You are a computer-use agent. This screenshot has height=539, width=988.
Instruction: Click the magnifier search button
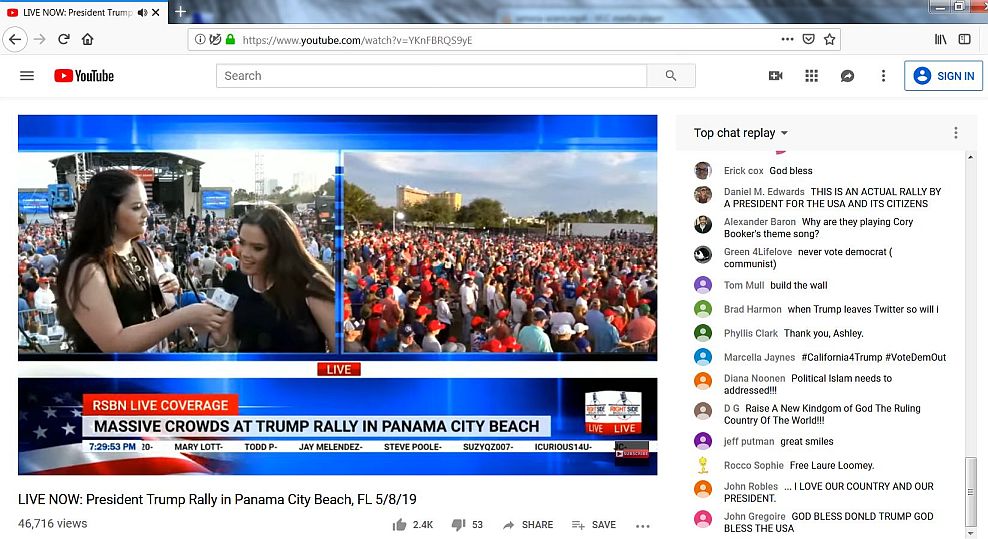click(x=671, y=76)
